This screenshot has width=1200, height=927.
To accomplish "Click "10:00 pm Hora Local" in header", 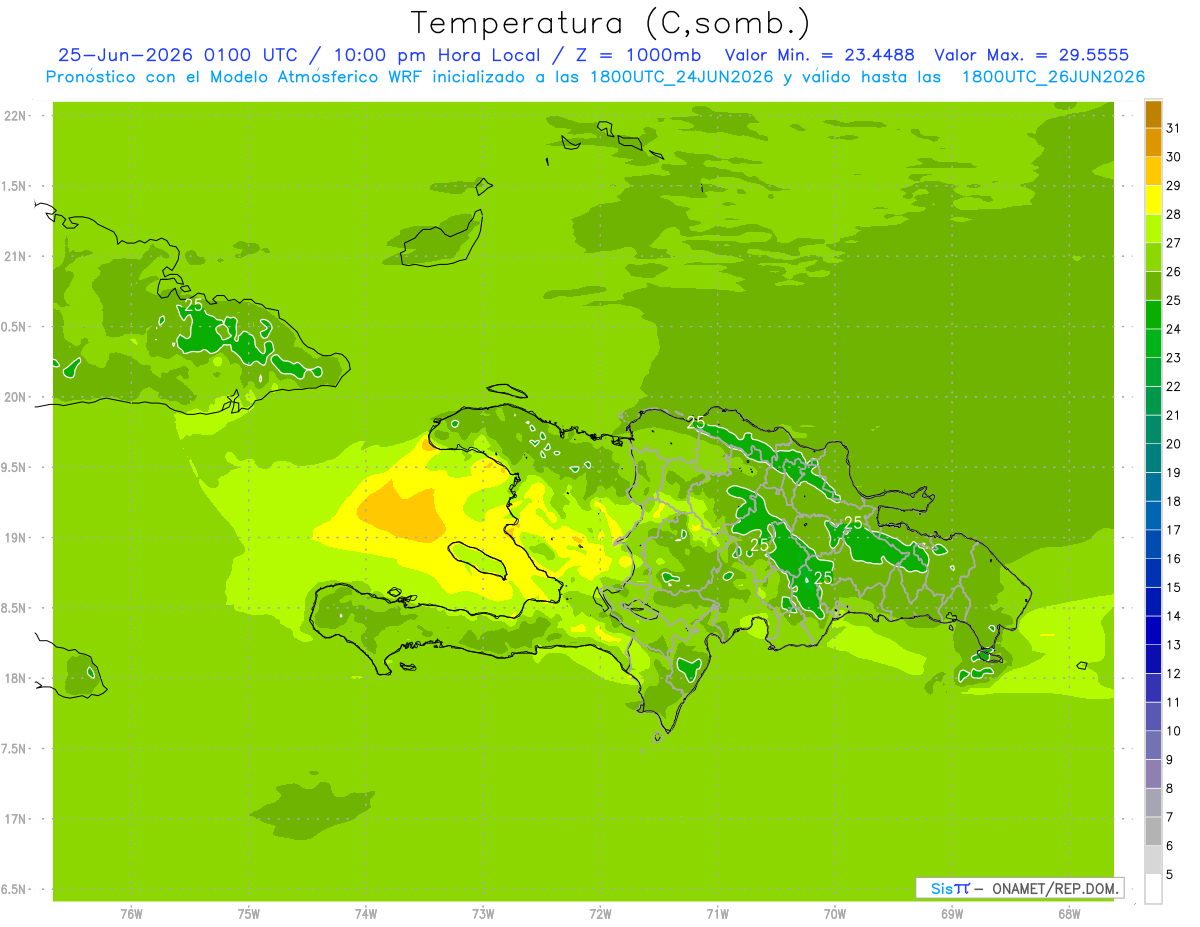I will [x=434, y=55].
